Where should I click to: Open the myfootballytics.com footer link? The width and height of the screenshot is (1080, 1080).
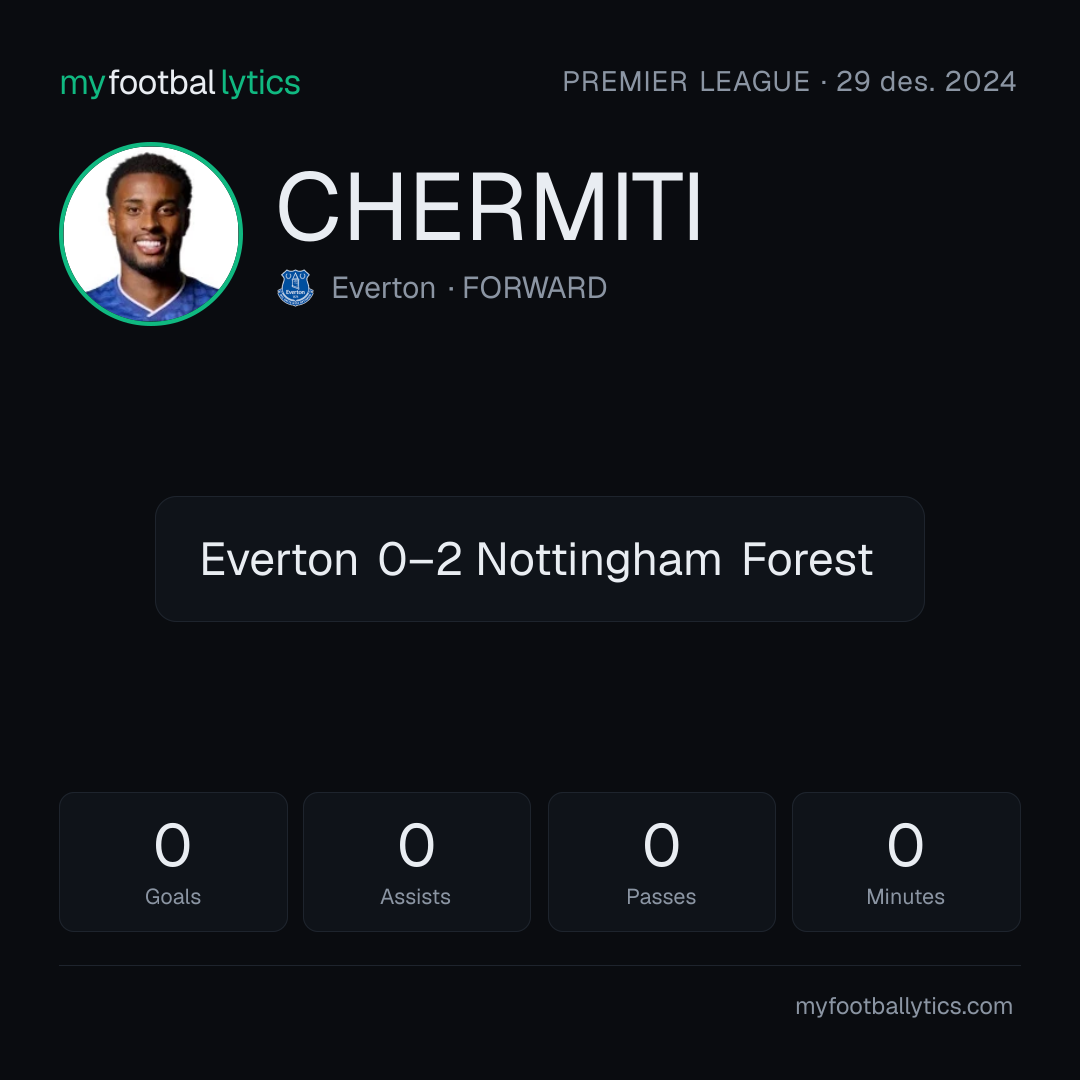[x=904, y=1006]
